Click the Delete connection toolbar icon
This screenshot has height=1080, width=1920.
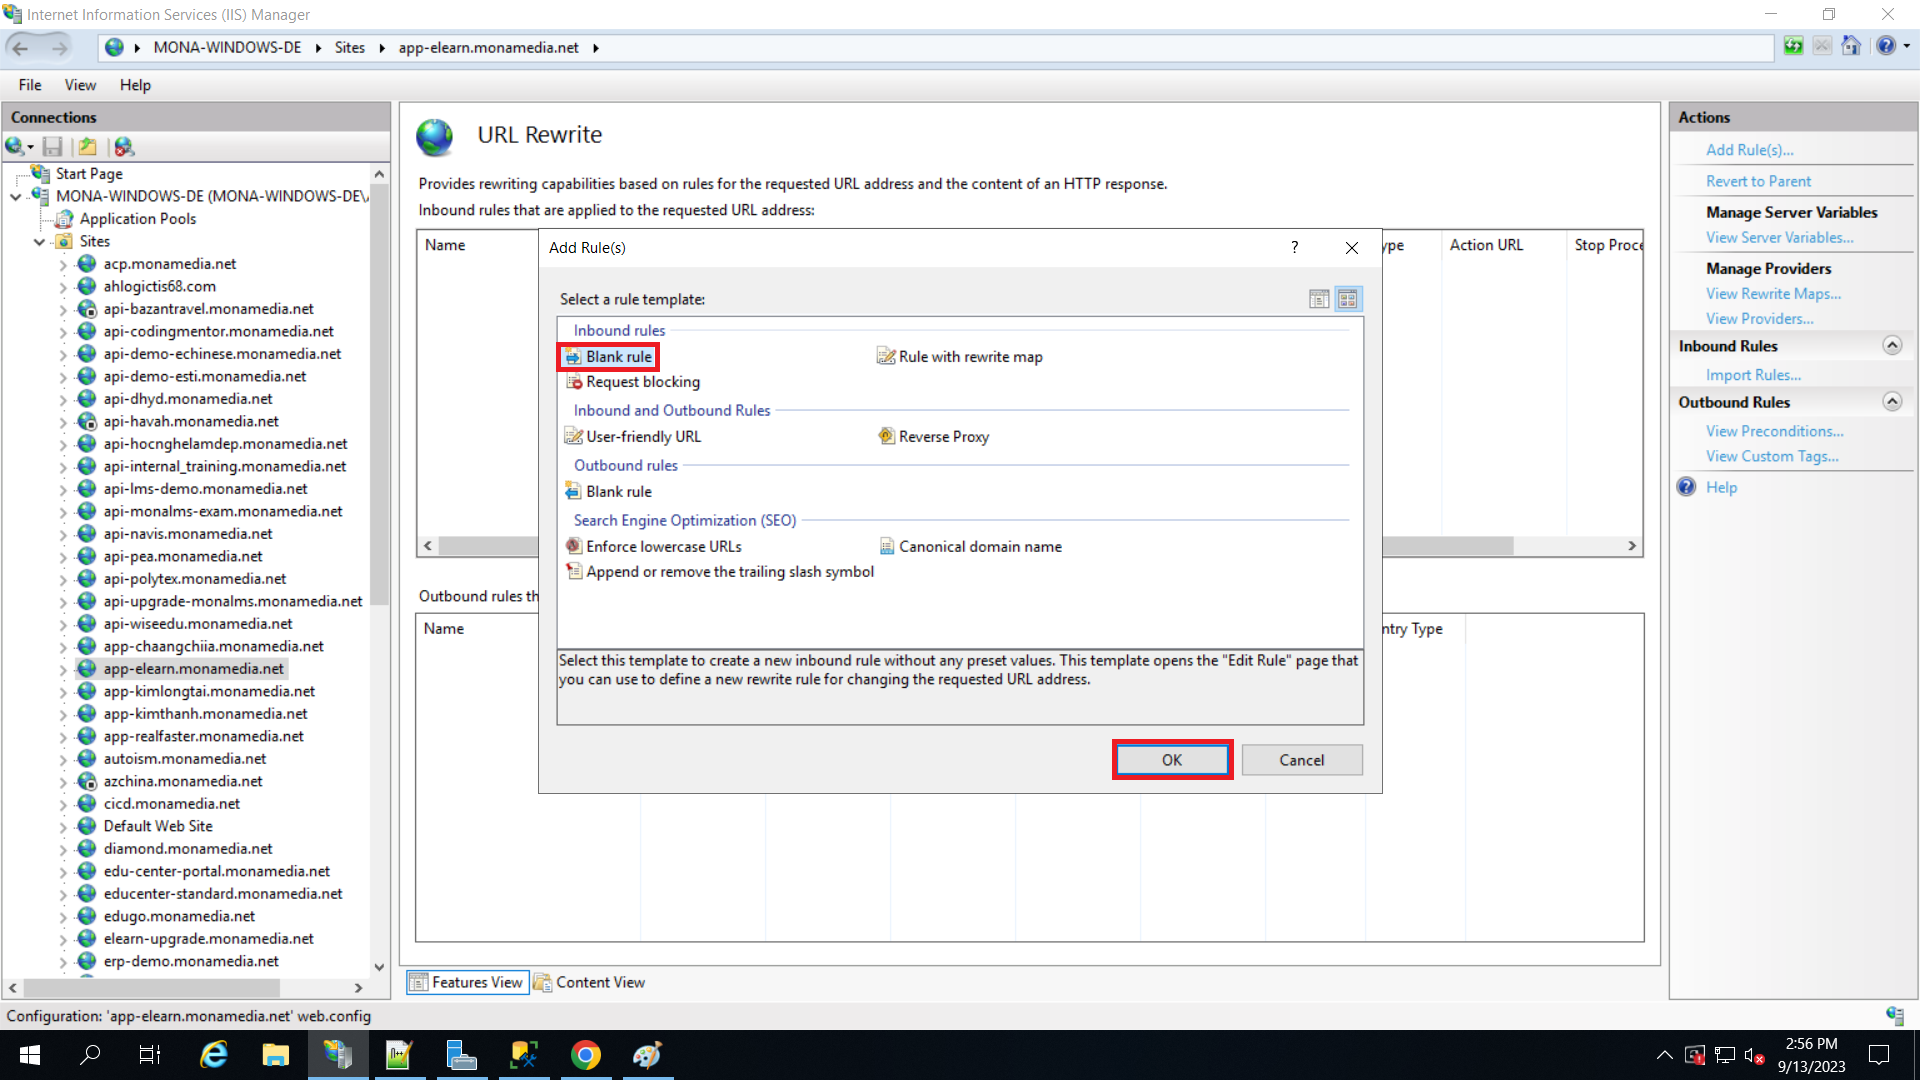coord(124,147)
